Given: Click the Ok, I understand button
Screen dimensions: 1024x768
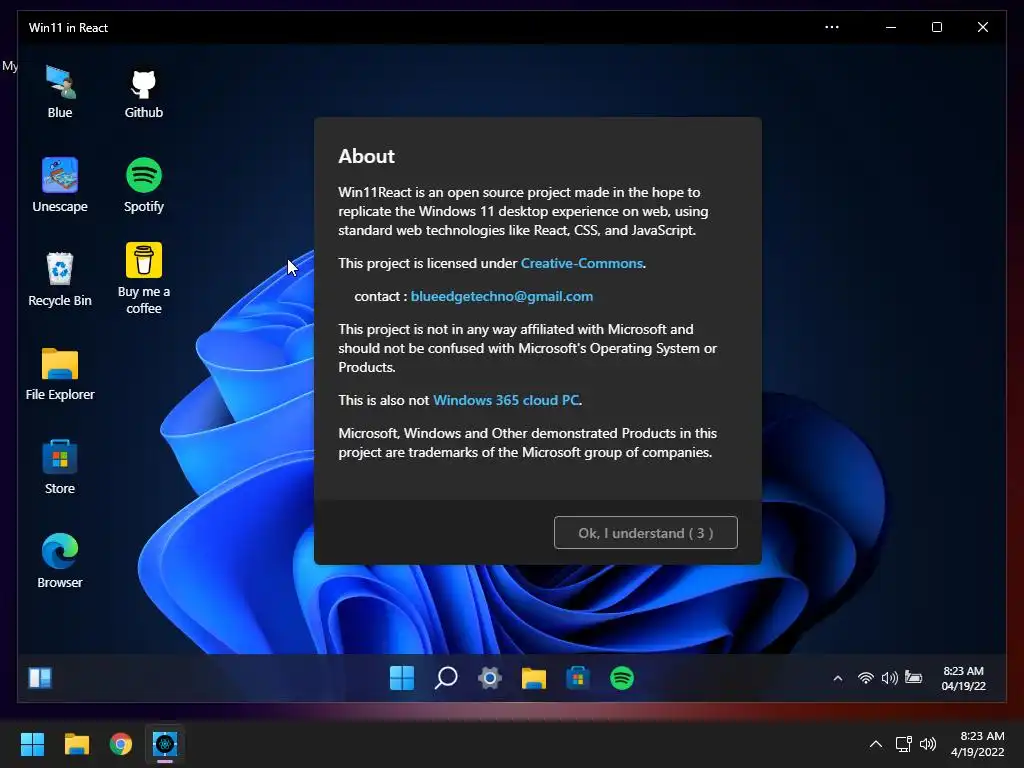Looking at the screenshot, I should click(x=645, y=533).
